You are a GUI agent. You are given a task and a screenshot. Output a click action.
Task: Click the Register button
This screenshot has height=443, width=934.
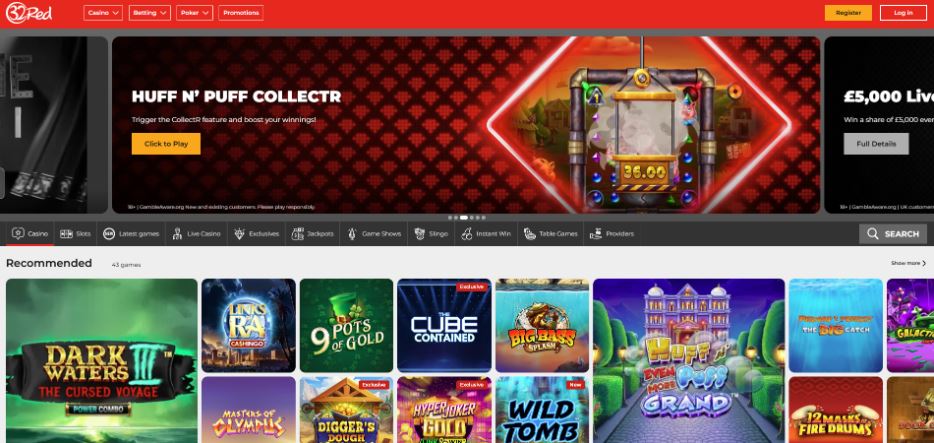[848, 13]
